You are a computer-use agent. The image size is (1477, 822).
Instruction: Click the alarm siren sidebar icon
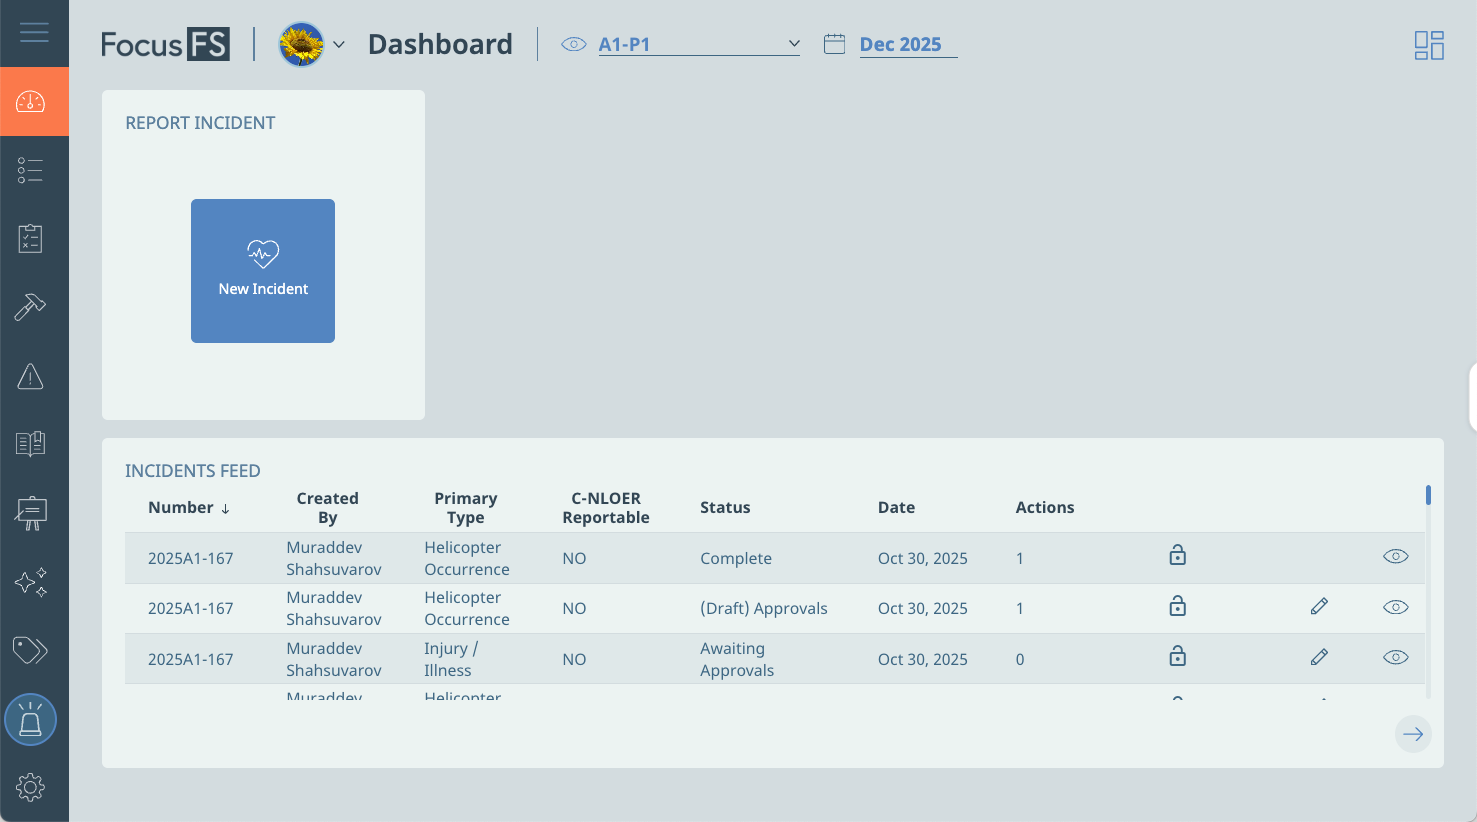(31, 720)
